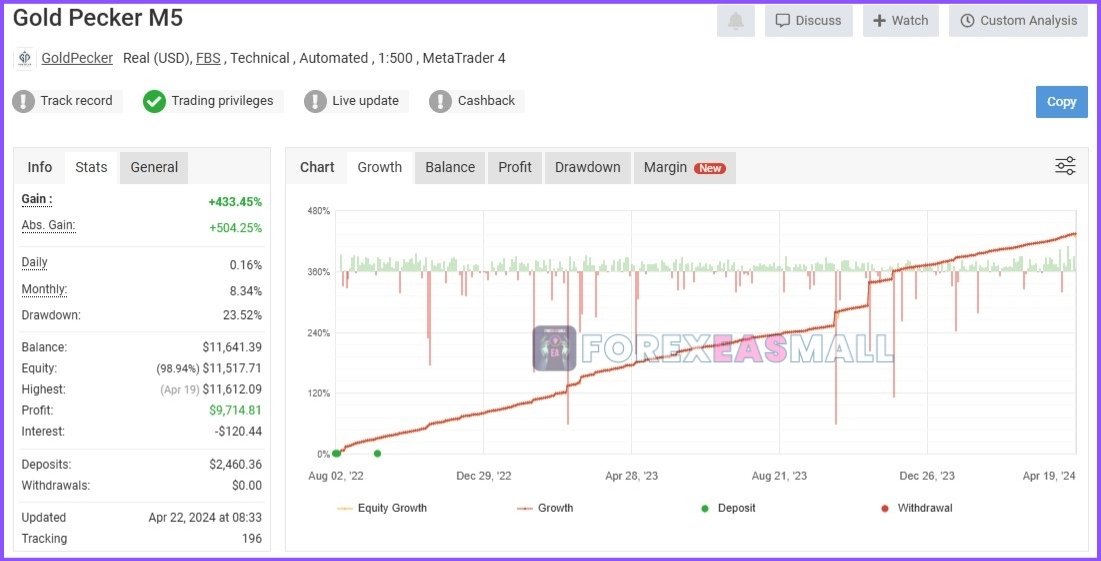This screenshot has width=1101, height=561.
Task: Click the 480% axis label
Action: point(319,211)
